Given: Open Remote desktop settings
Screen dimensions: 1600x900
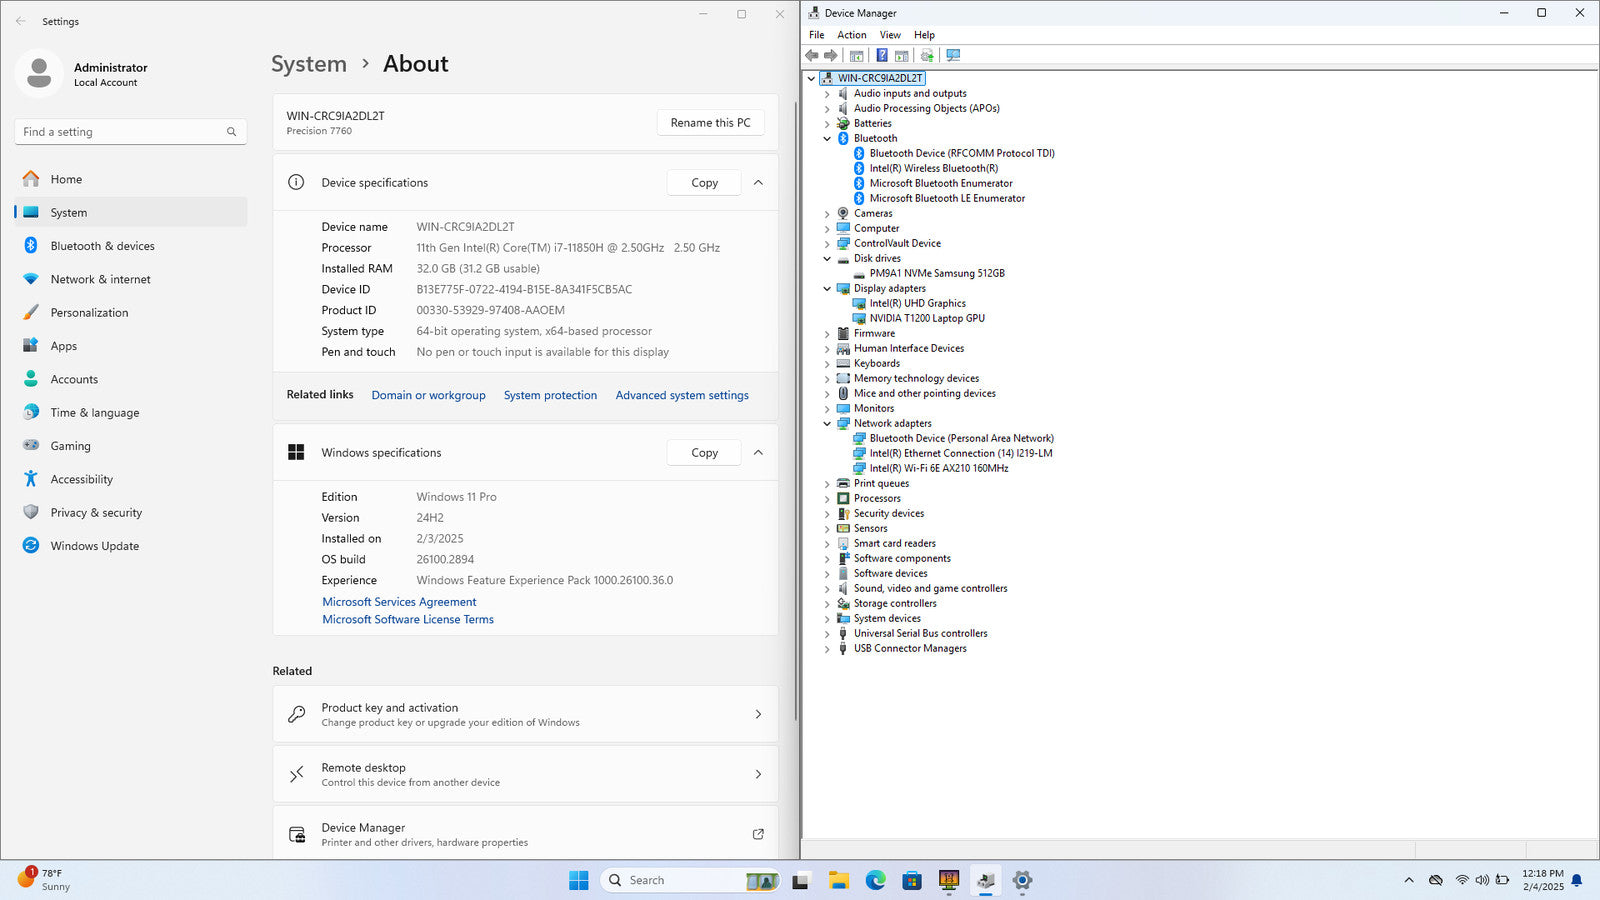Looking at the screenshot, I should pos(525,774).
